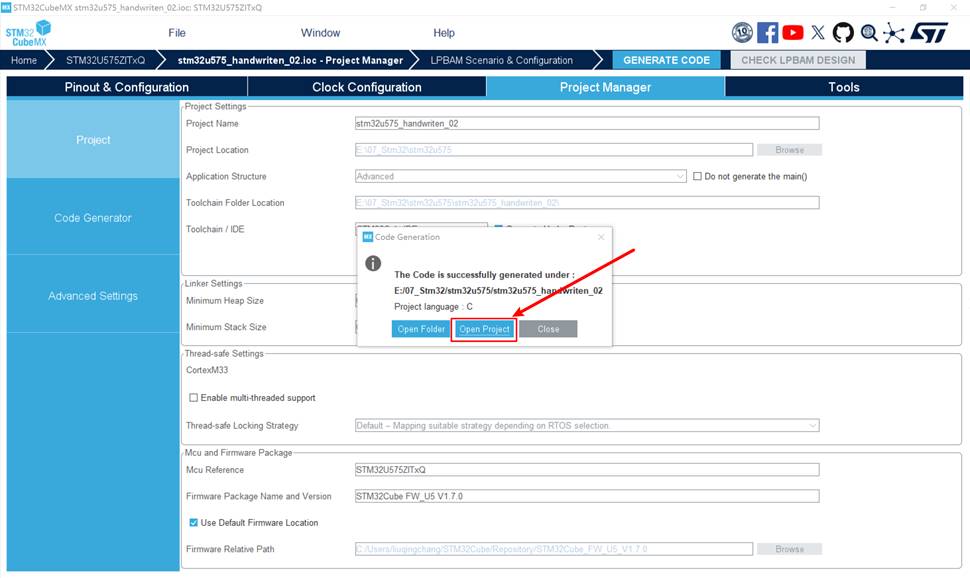Open the YouTube icon link
The height and width of the screenshot is (578, 970).
pos(792,32)
